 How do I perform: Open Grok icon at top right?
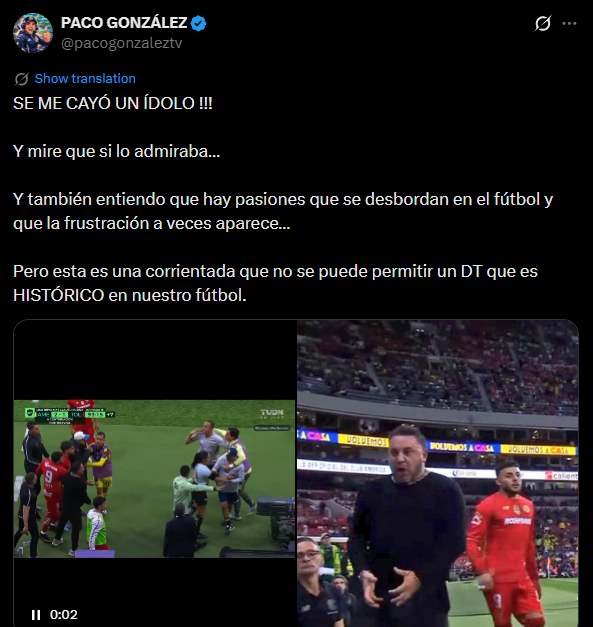[x=543, y=23]
